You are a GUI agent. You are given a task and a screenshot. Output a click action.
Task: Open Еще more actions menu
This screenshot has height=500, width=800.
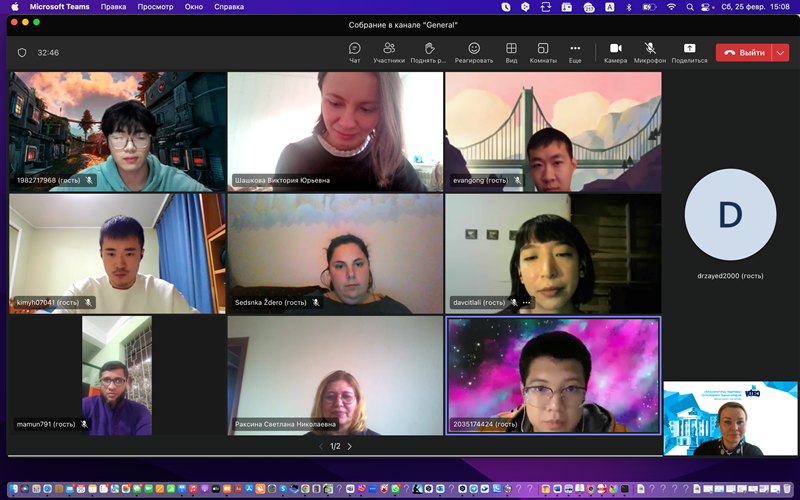(x=575, y=53)
